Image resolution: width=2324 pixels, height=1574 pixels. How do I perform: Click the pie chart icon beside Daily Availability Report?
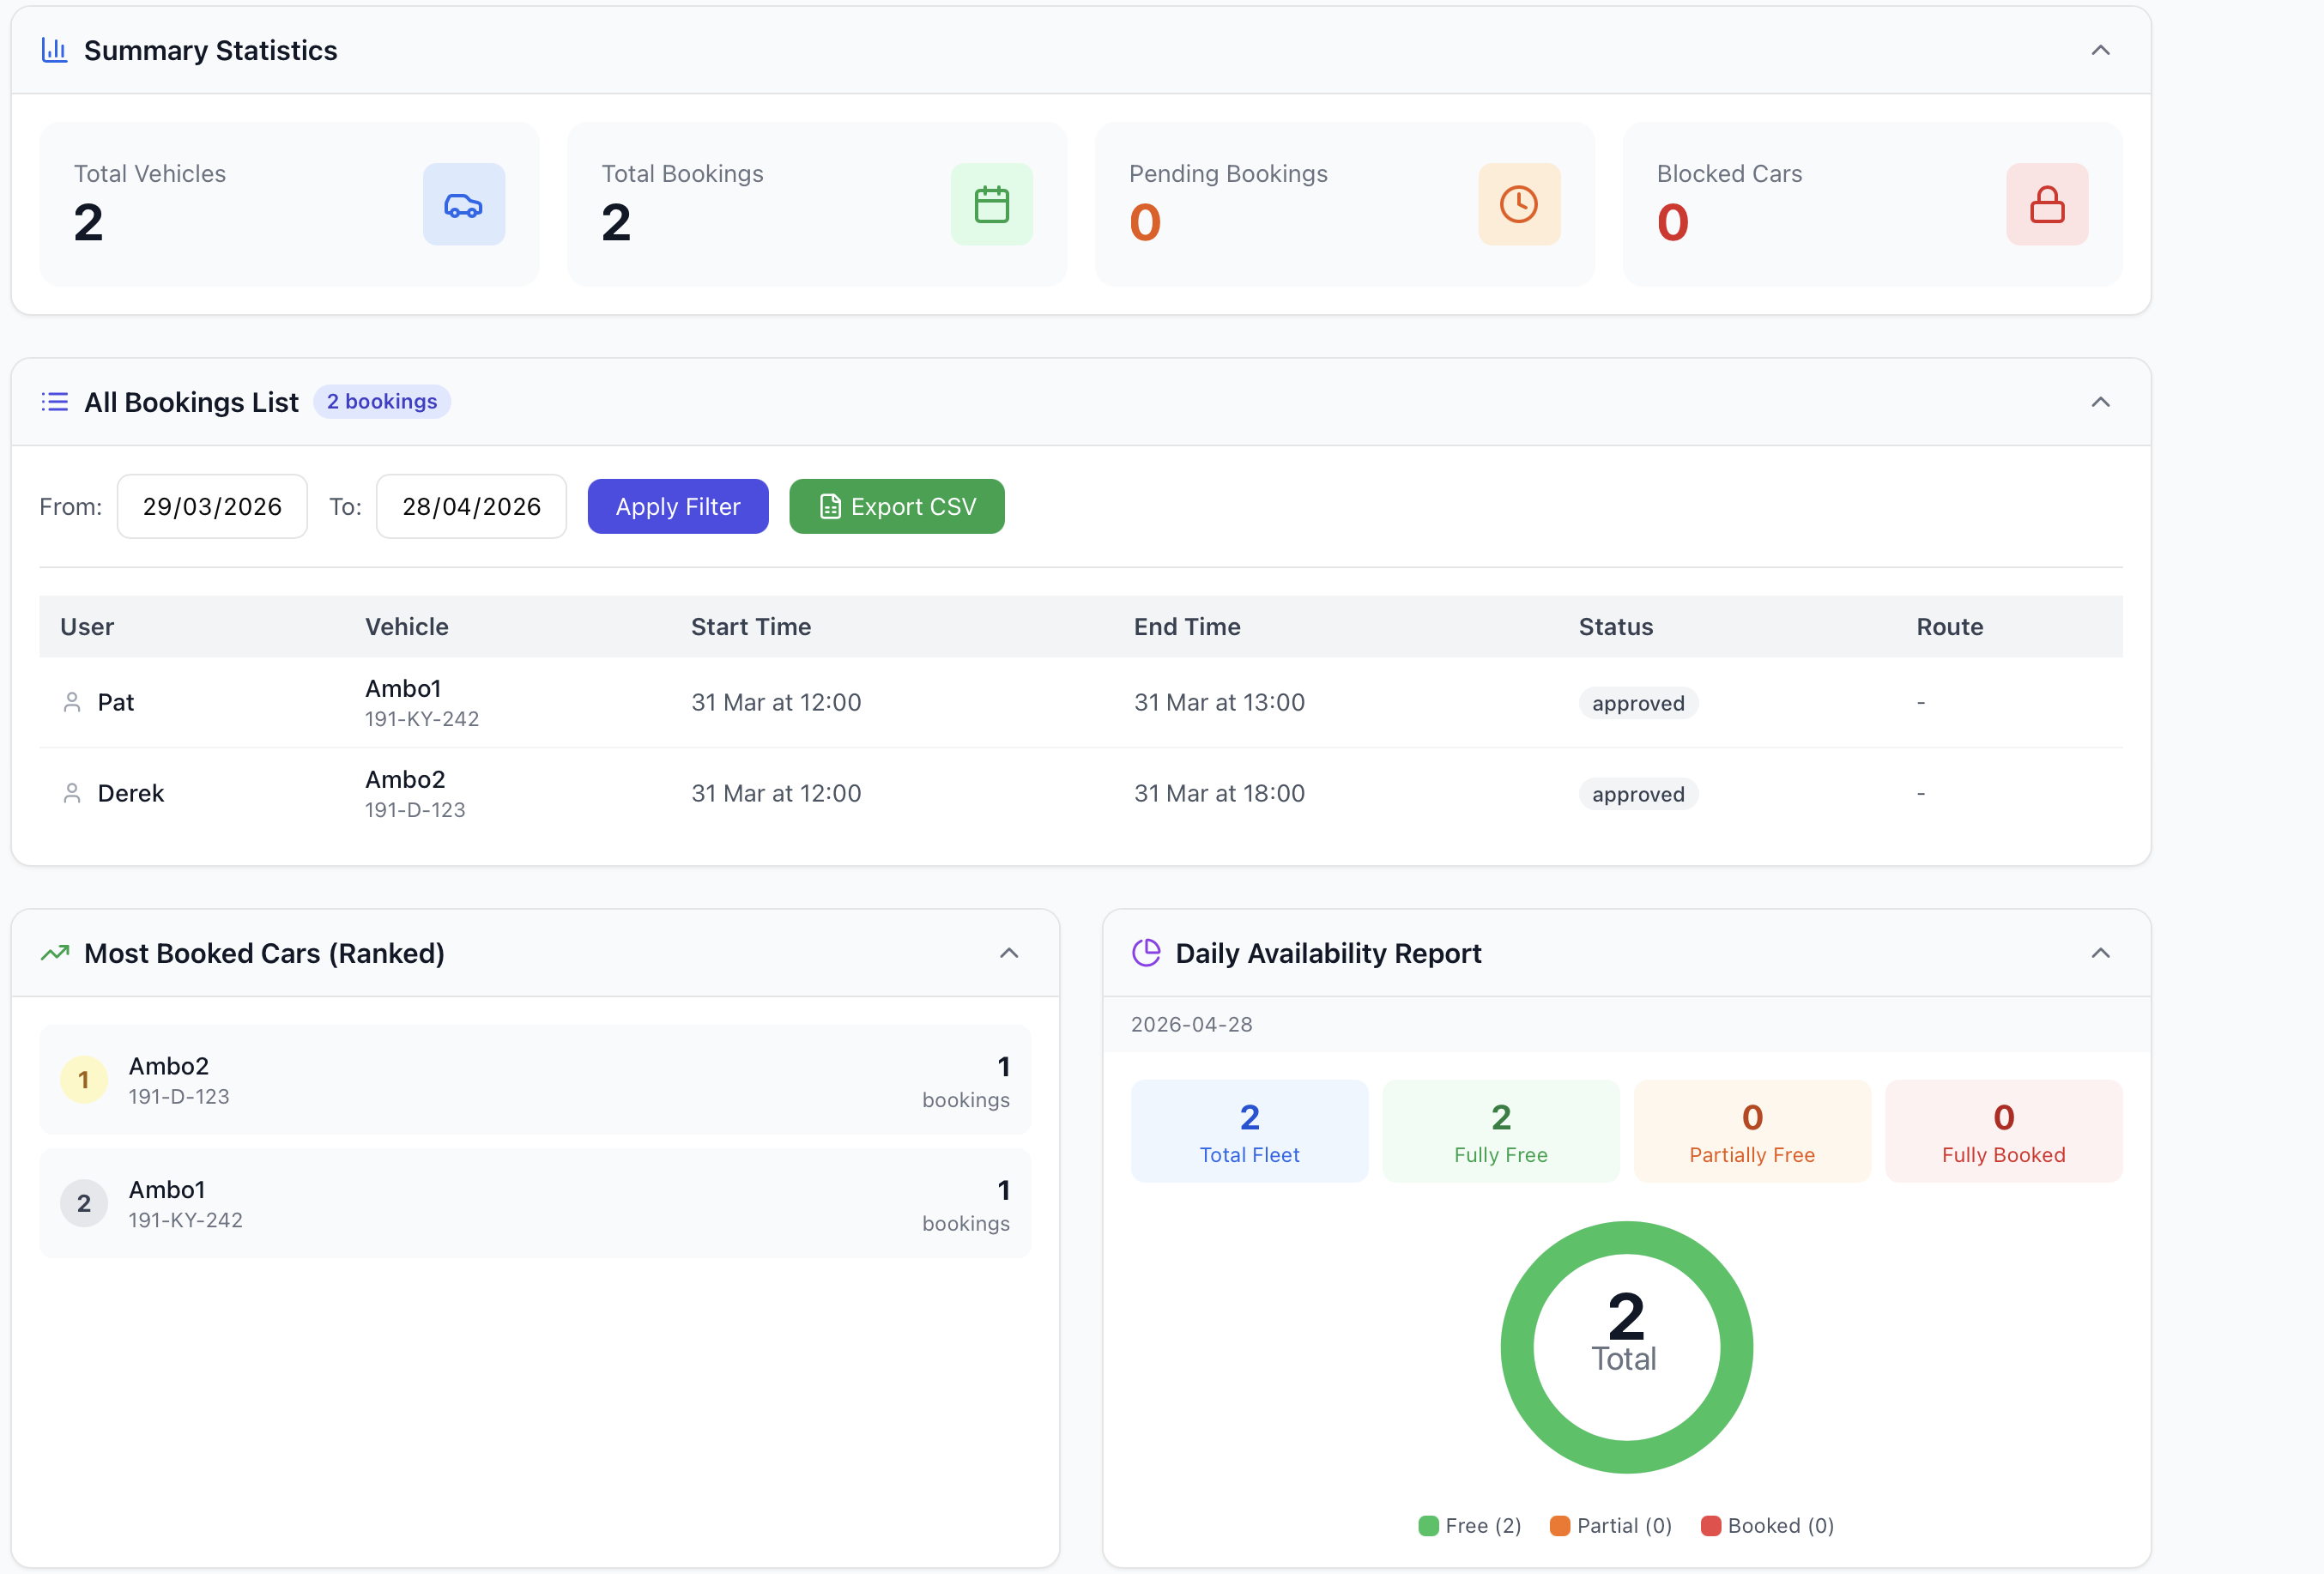[x=1146, y=953]
